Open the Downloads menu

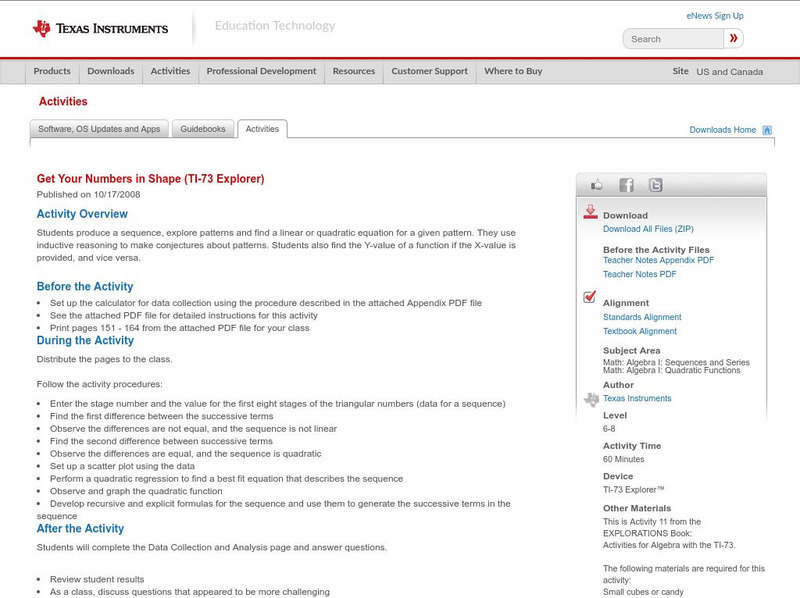(x=111, y=71)
